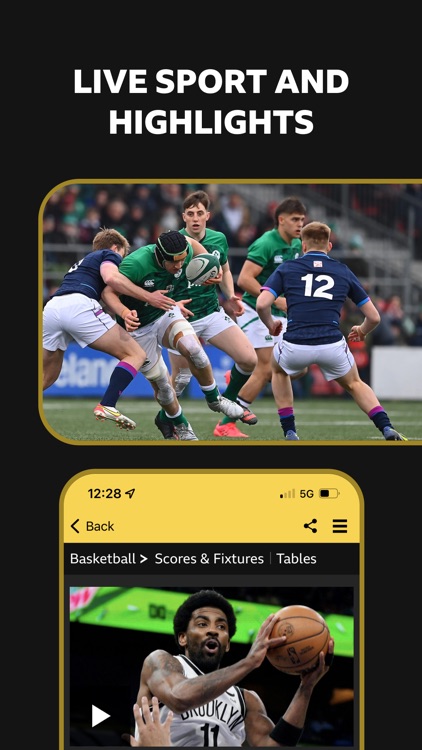Expand the chevron after Basketball
Viewport: 422px width, 750px height.
[144, 559]
